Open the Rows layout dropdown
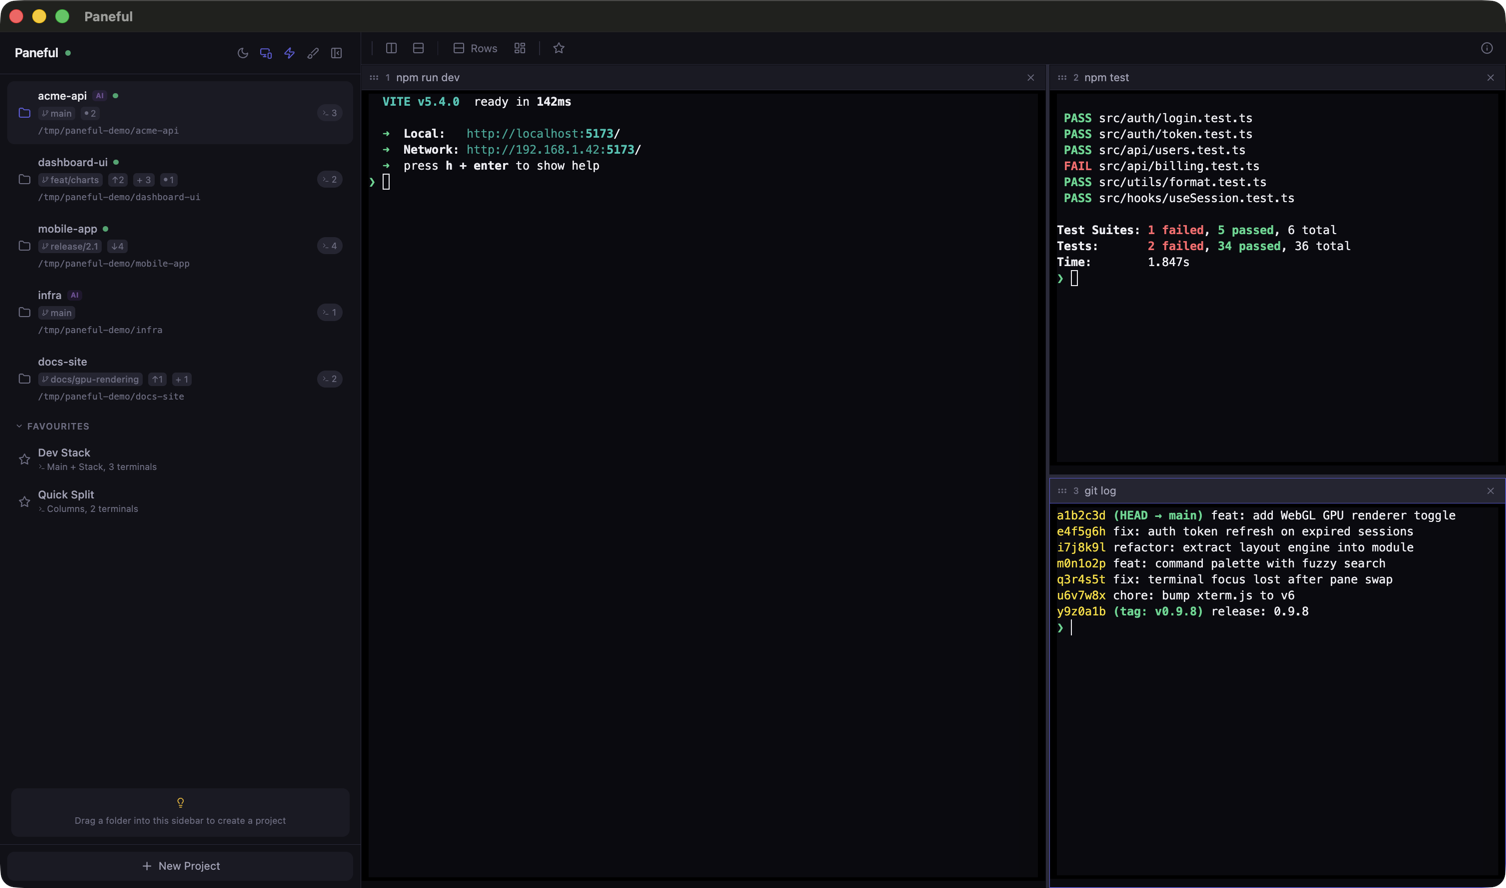The width and height of the screenshot is (1506, 888). pos(474,47)
